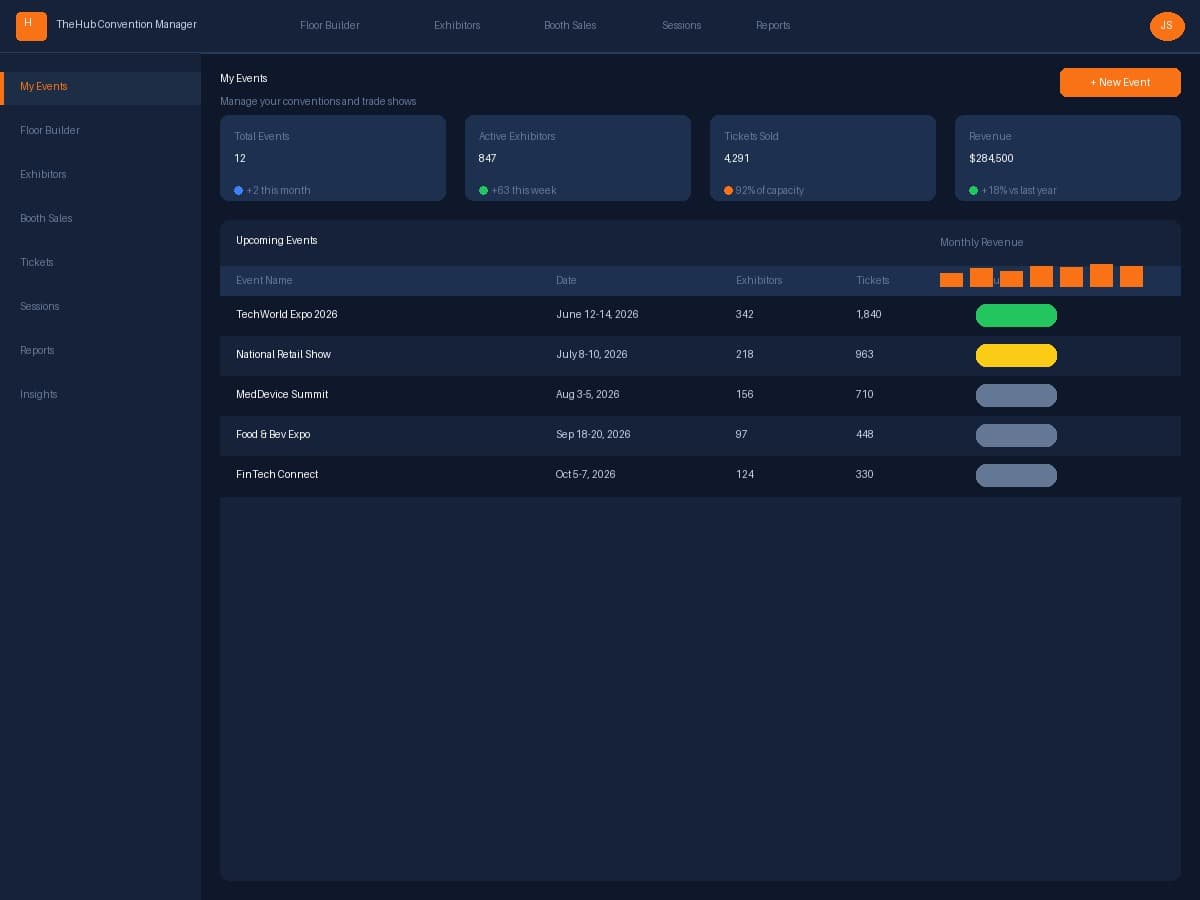Open the TechWorld Expo 2026 event
The height and width of the screenshot is (900, 1200).
[287, 314]
